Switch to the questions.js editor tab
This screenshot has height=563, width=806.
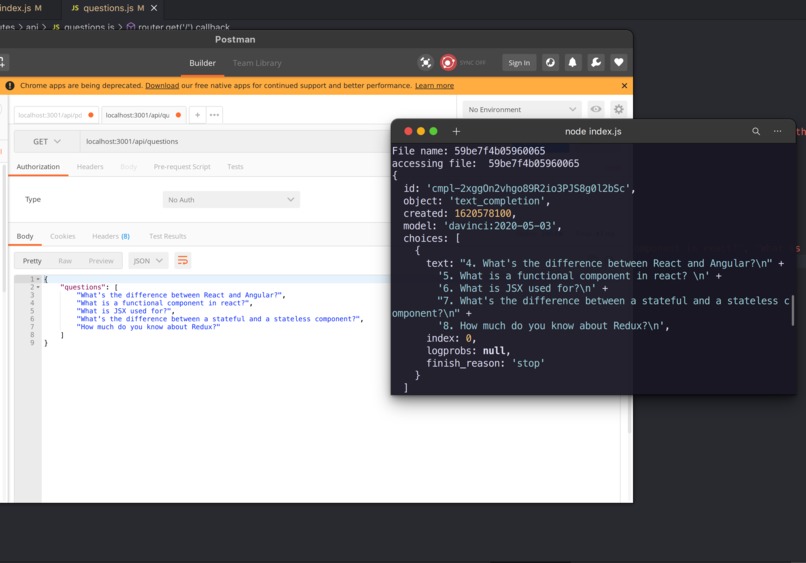[x=113, y=8]
